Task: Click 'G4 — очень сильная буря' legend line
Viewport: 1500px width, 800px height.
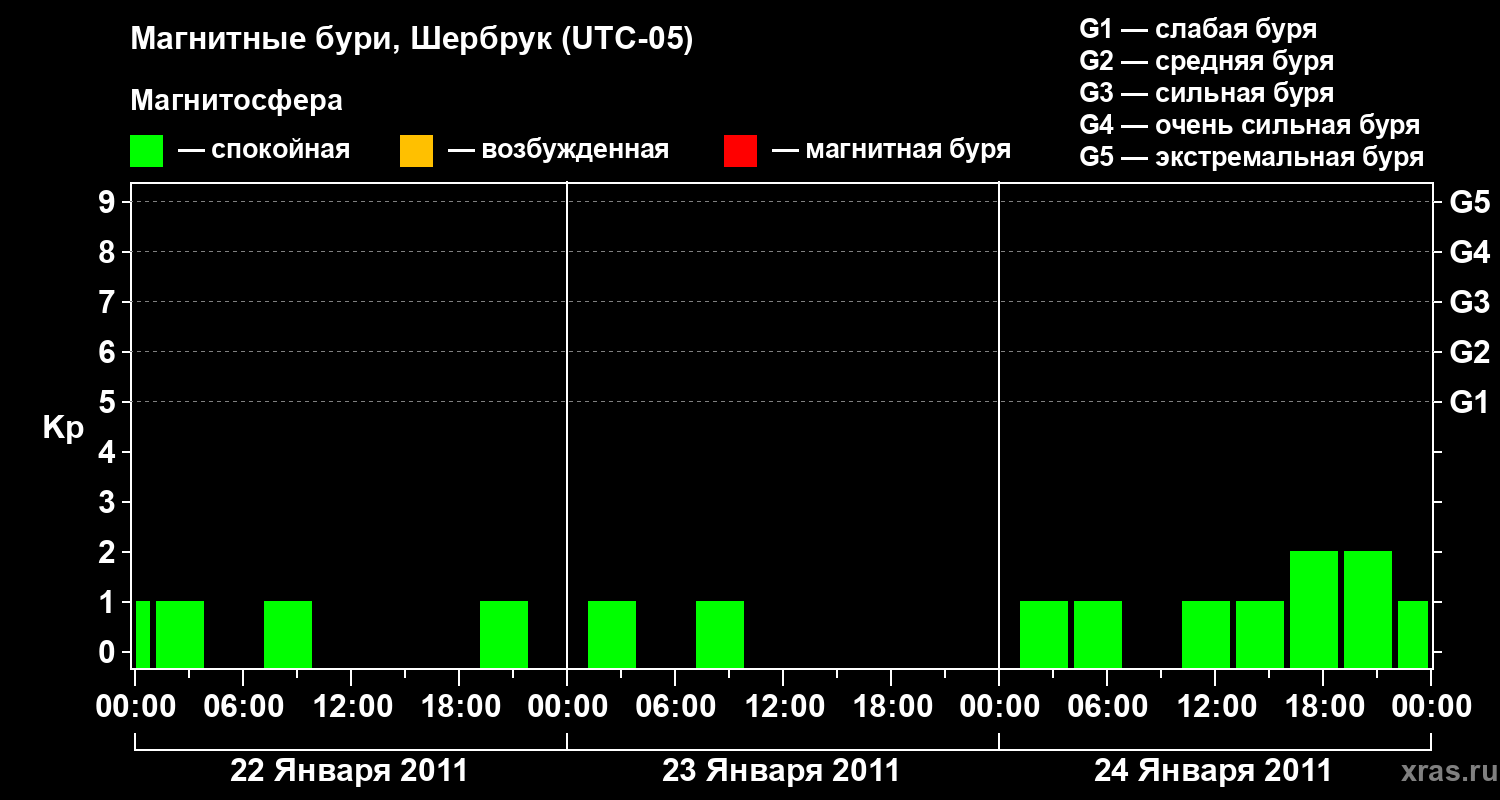Action: (x=1250, y=125)
